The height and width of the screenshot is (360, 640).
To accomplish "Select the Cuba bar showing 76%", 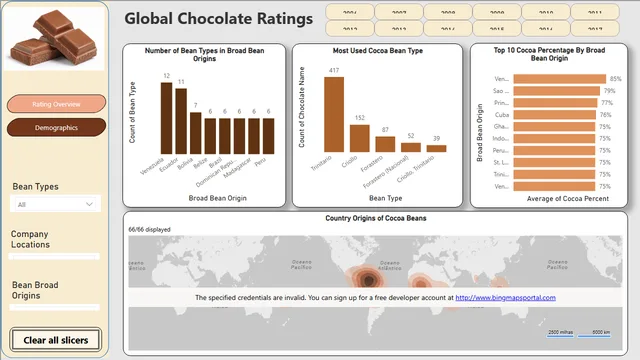I will 555,115.
